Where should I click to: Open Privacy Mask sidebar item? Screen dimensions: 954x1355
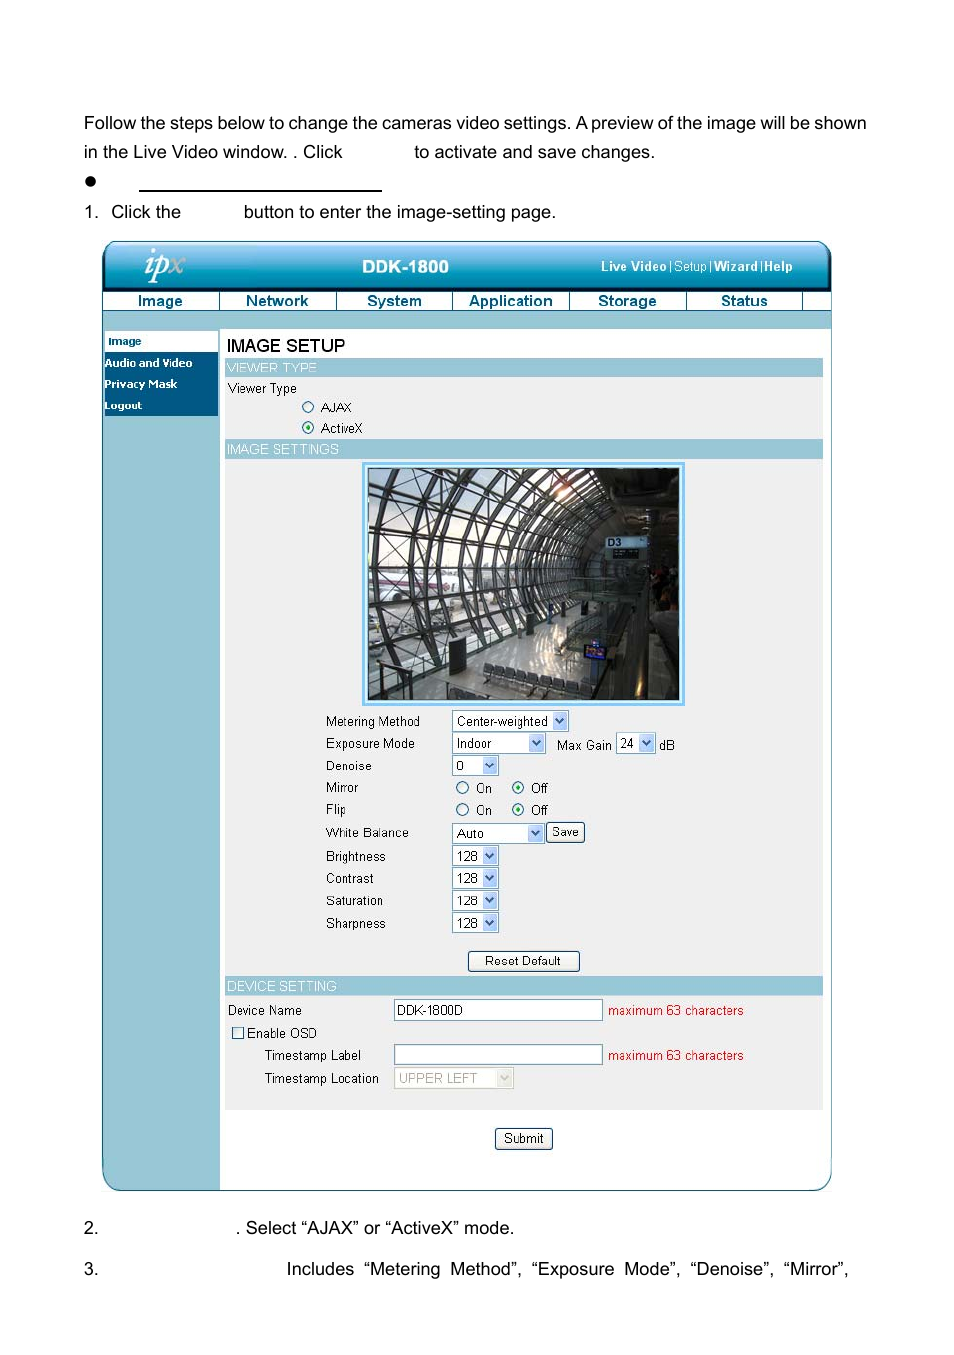point(141,384)
